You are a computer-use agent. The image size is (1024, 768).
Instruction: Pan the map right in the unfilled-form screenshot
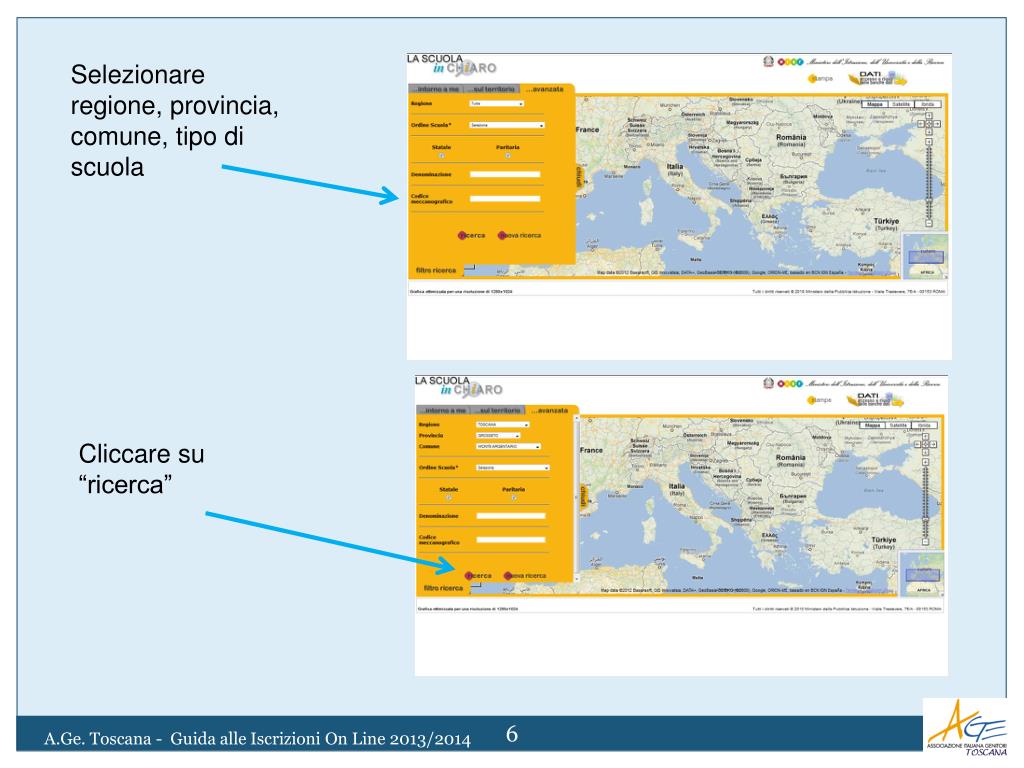[936, 123]
